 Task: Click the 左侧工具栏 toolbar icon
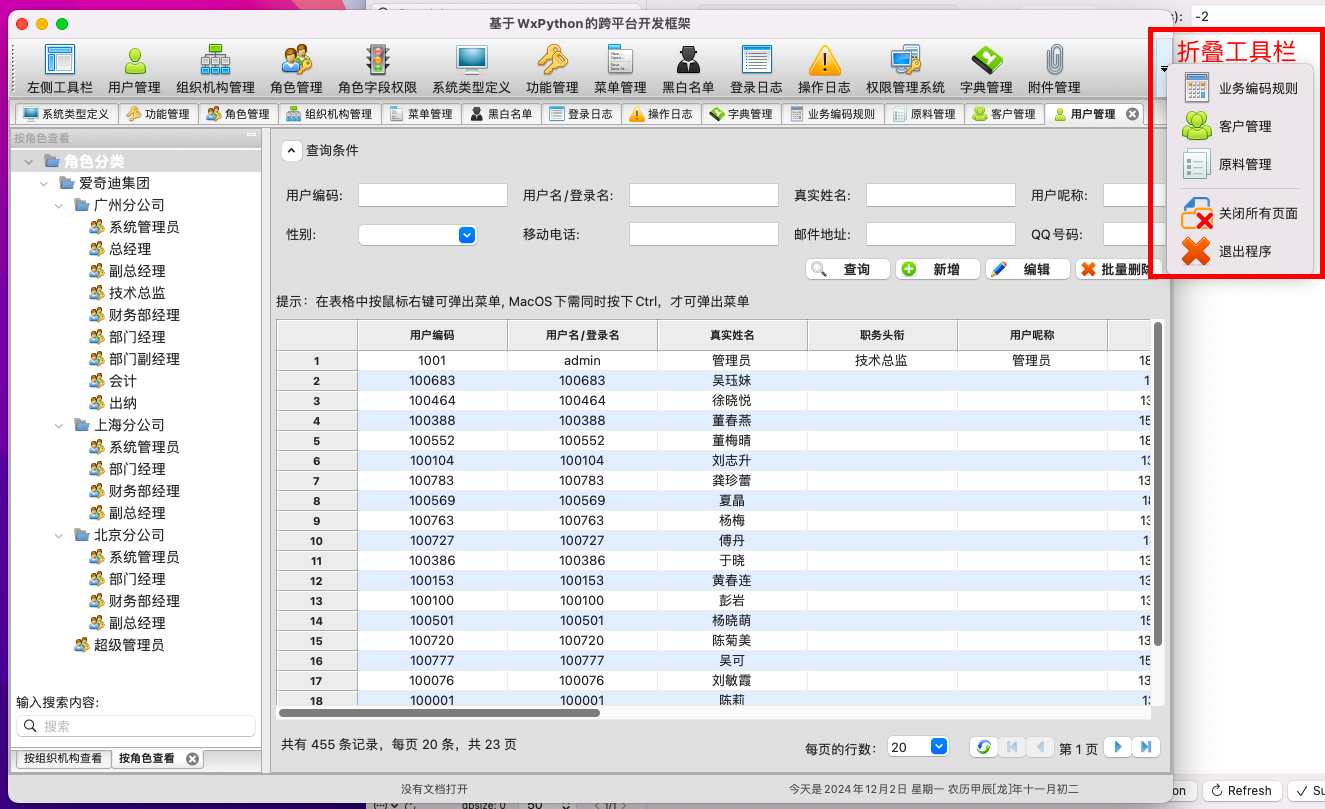[x=59, y=69]
